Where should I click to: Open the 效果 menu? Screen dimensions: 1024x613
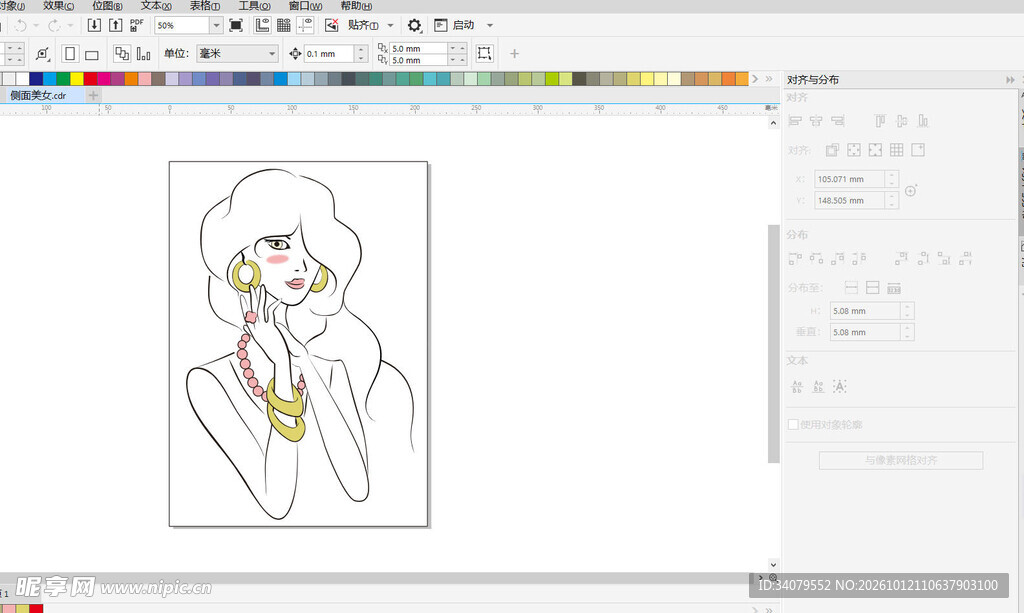(x=58, y=6)
